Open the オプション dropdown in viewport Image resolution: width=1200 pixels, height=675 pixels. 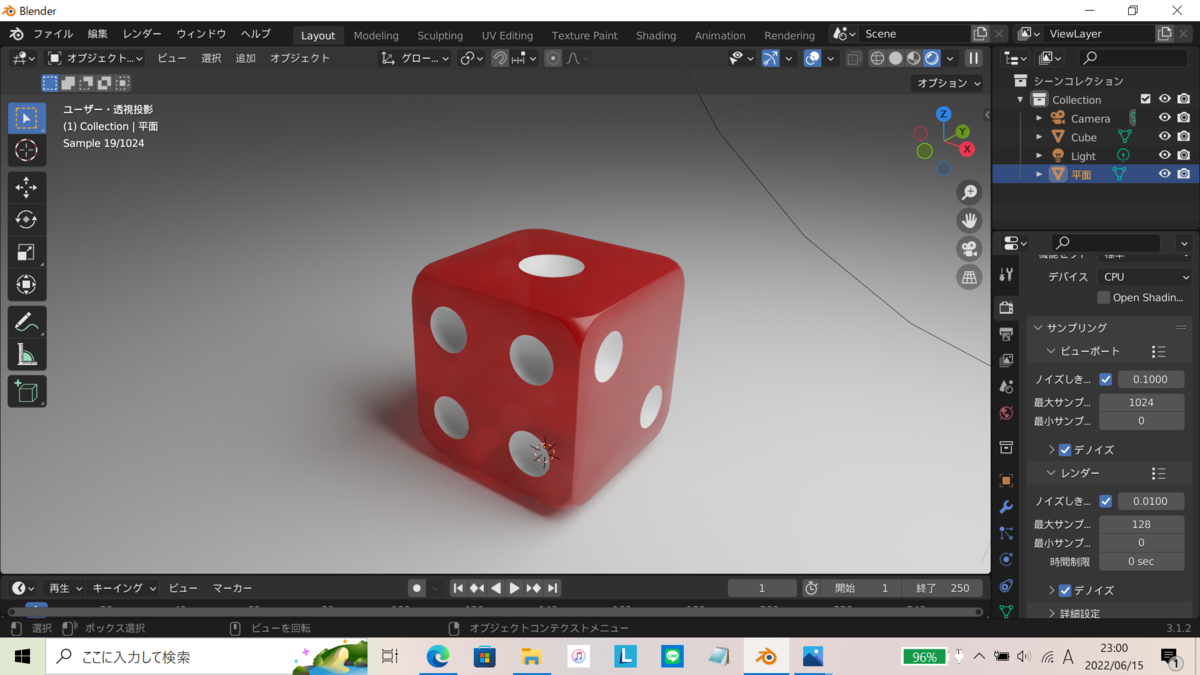pyautogui.click(x=948, y=83)
